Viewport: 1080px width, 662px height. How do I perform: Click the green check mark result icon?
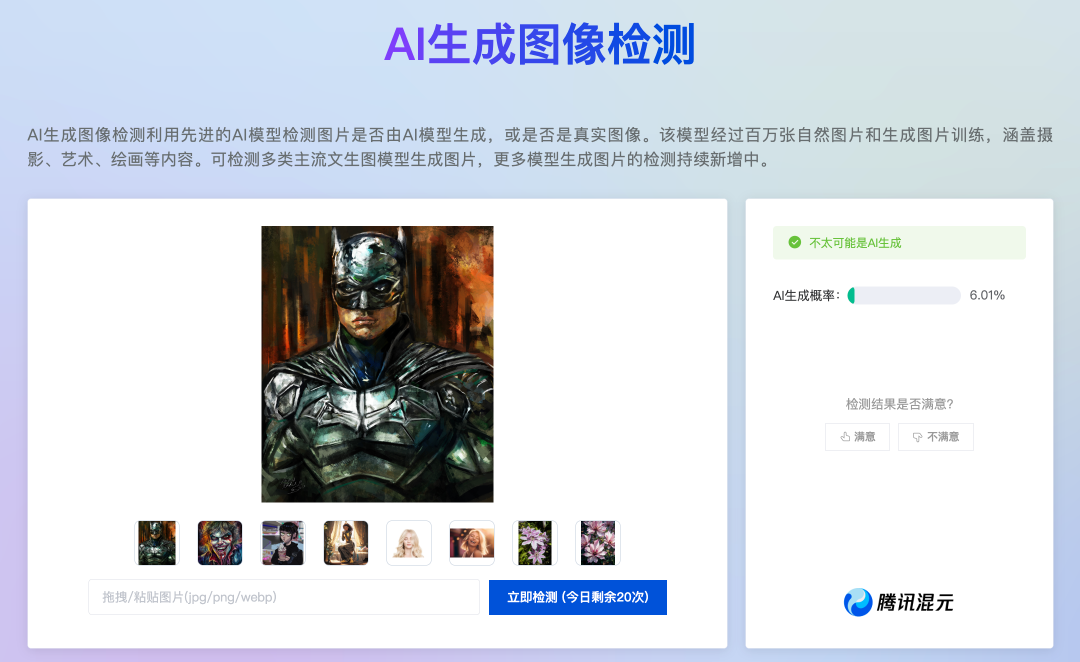point(794,242)
